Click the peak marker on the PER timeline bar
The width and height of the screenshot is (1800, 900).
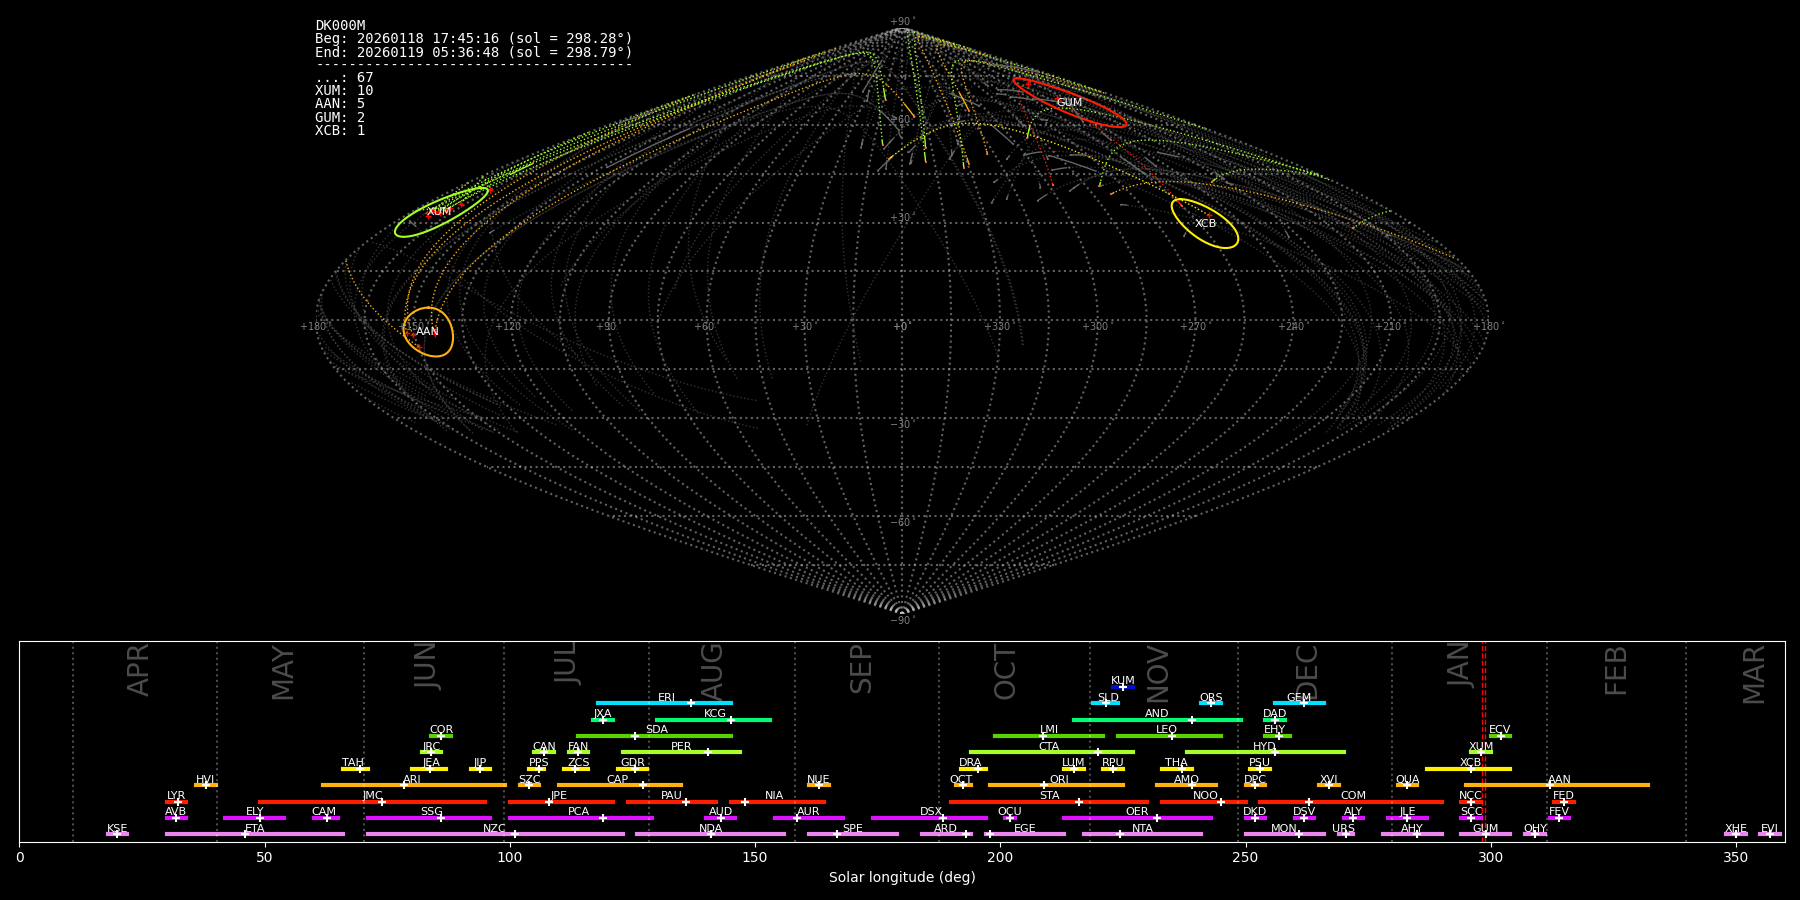[x=708, y=752]
